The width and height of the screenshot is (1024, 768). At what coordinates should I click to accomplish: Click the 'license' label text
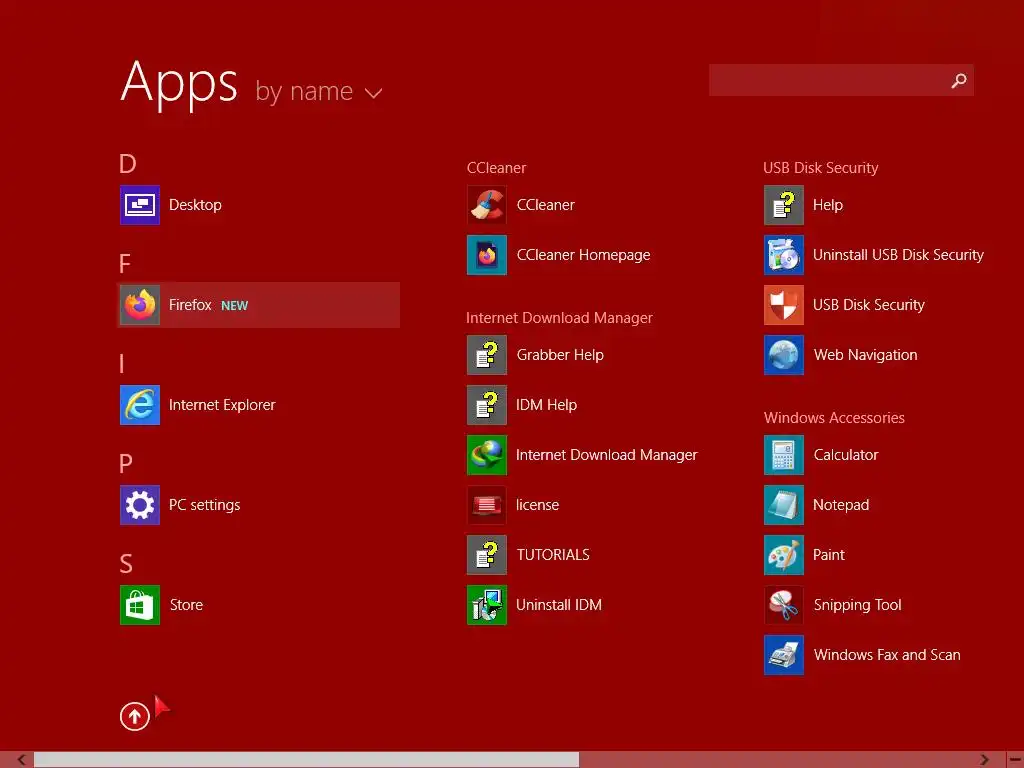[537, 505]
